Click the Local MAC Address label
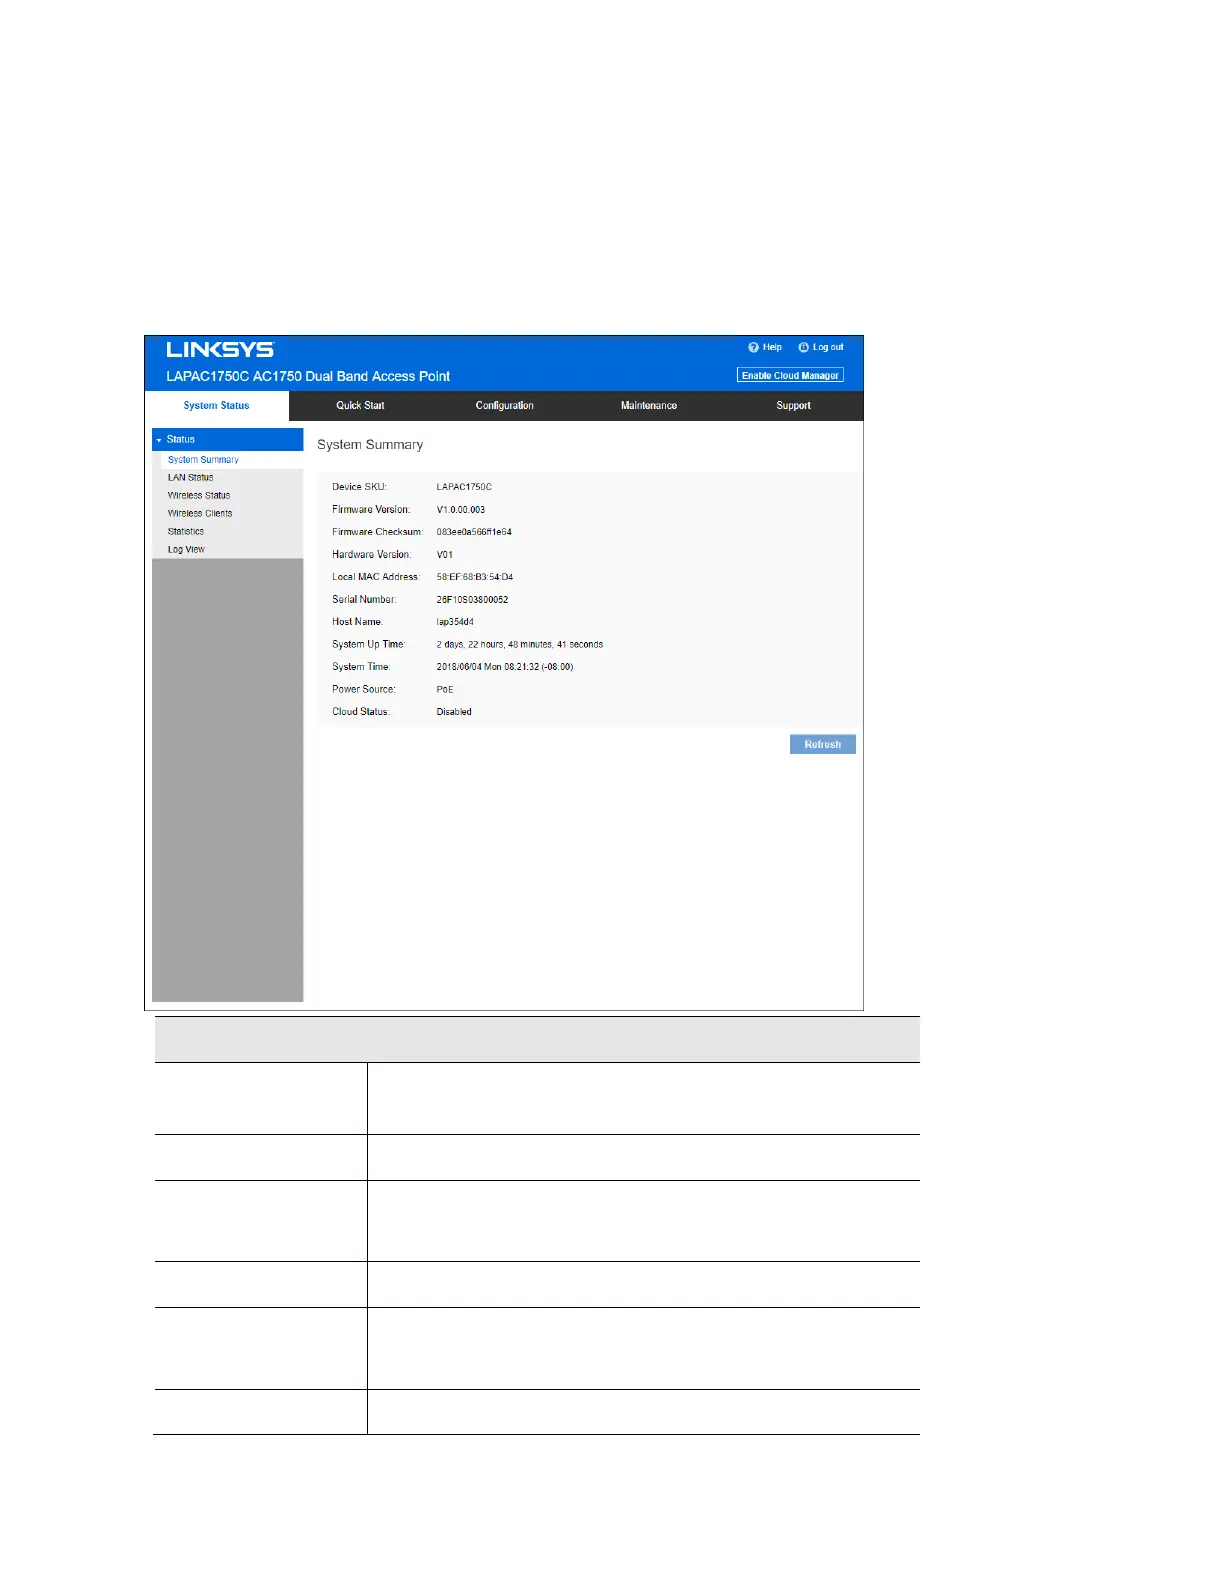Viewport: 1224px width, 1584px height. [x=376, y=577]
